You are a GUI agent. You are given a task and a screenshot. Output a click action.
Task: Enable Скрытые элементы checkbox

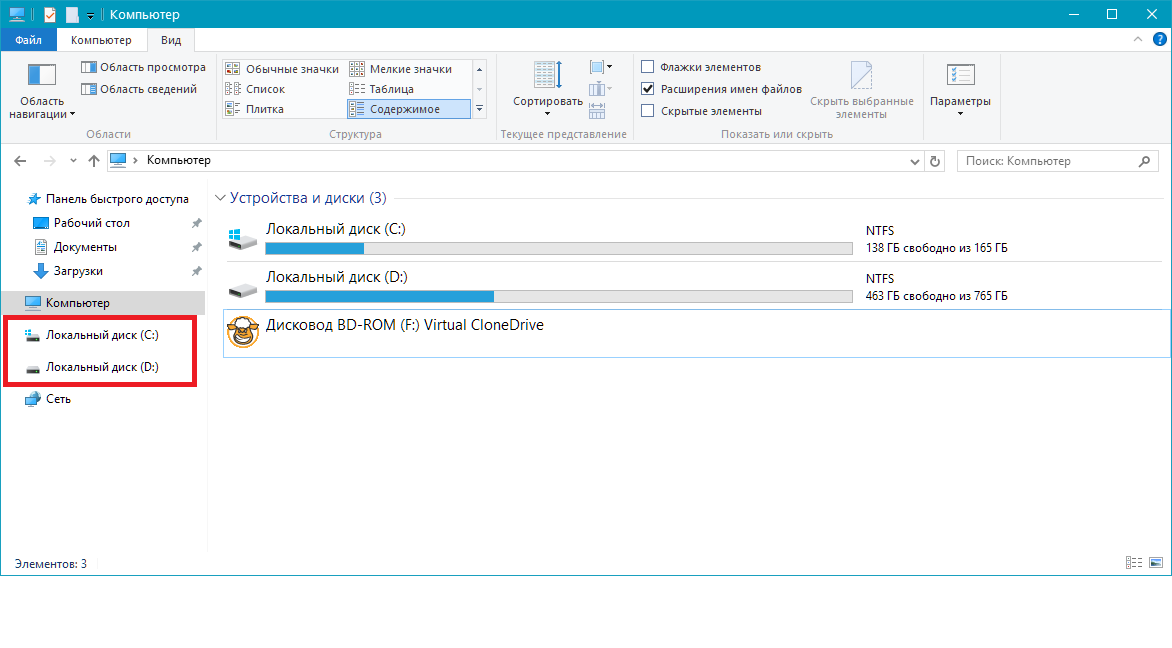648,111
